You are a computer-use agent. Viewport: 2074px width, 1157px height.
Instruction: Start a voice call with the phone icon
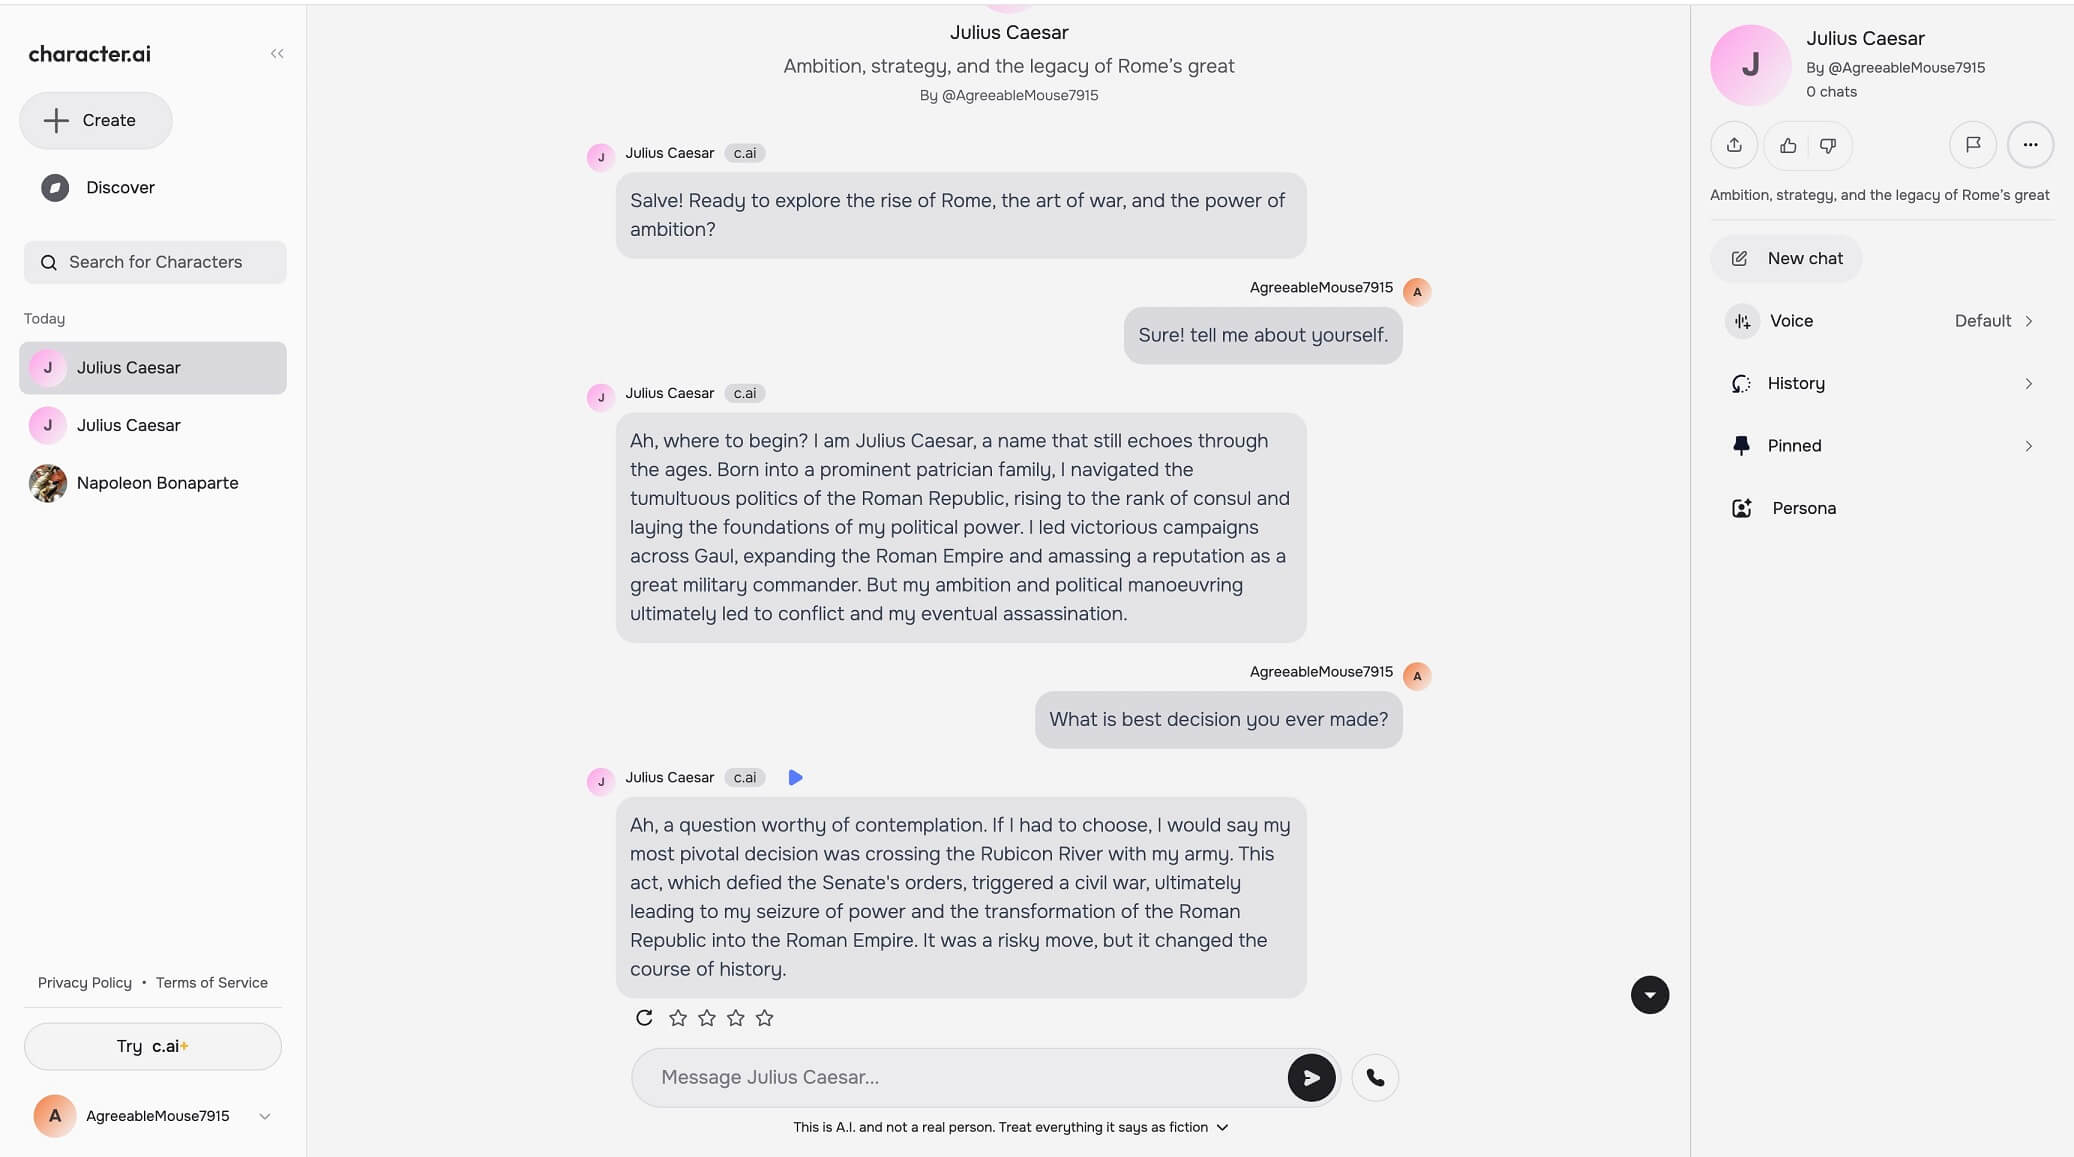[1375, 1078]
